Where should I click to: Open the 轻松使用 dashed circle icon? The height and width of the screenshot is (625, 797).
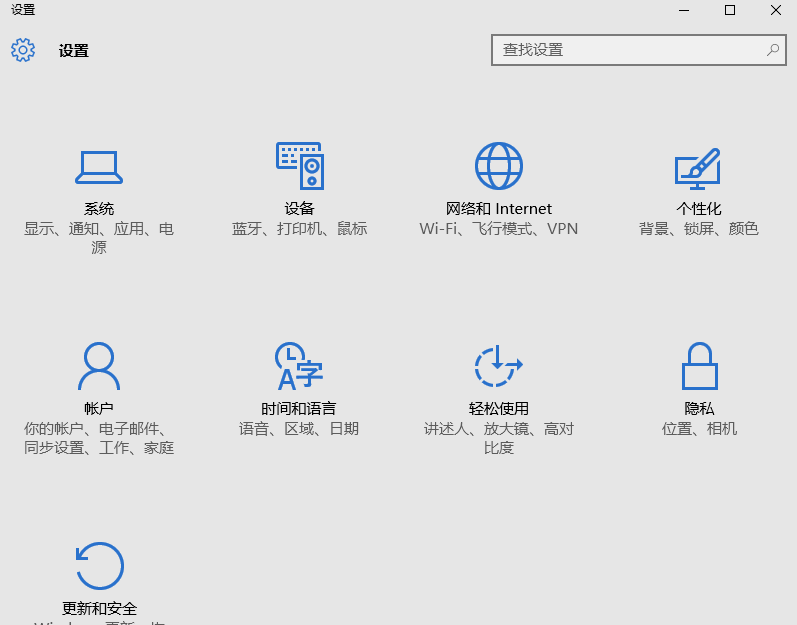[x=499, y=366]
